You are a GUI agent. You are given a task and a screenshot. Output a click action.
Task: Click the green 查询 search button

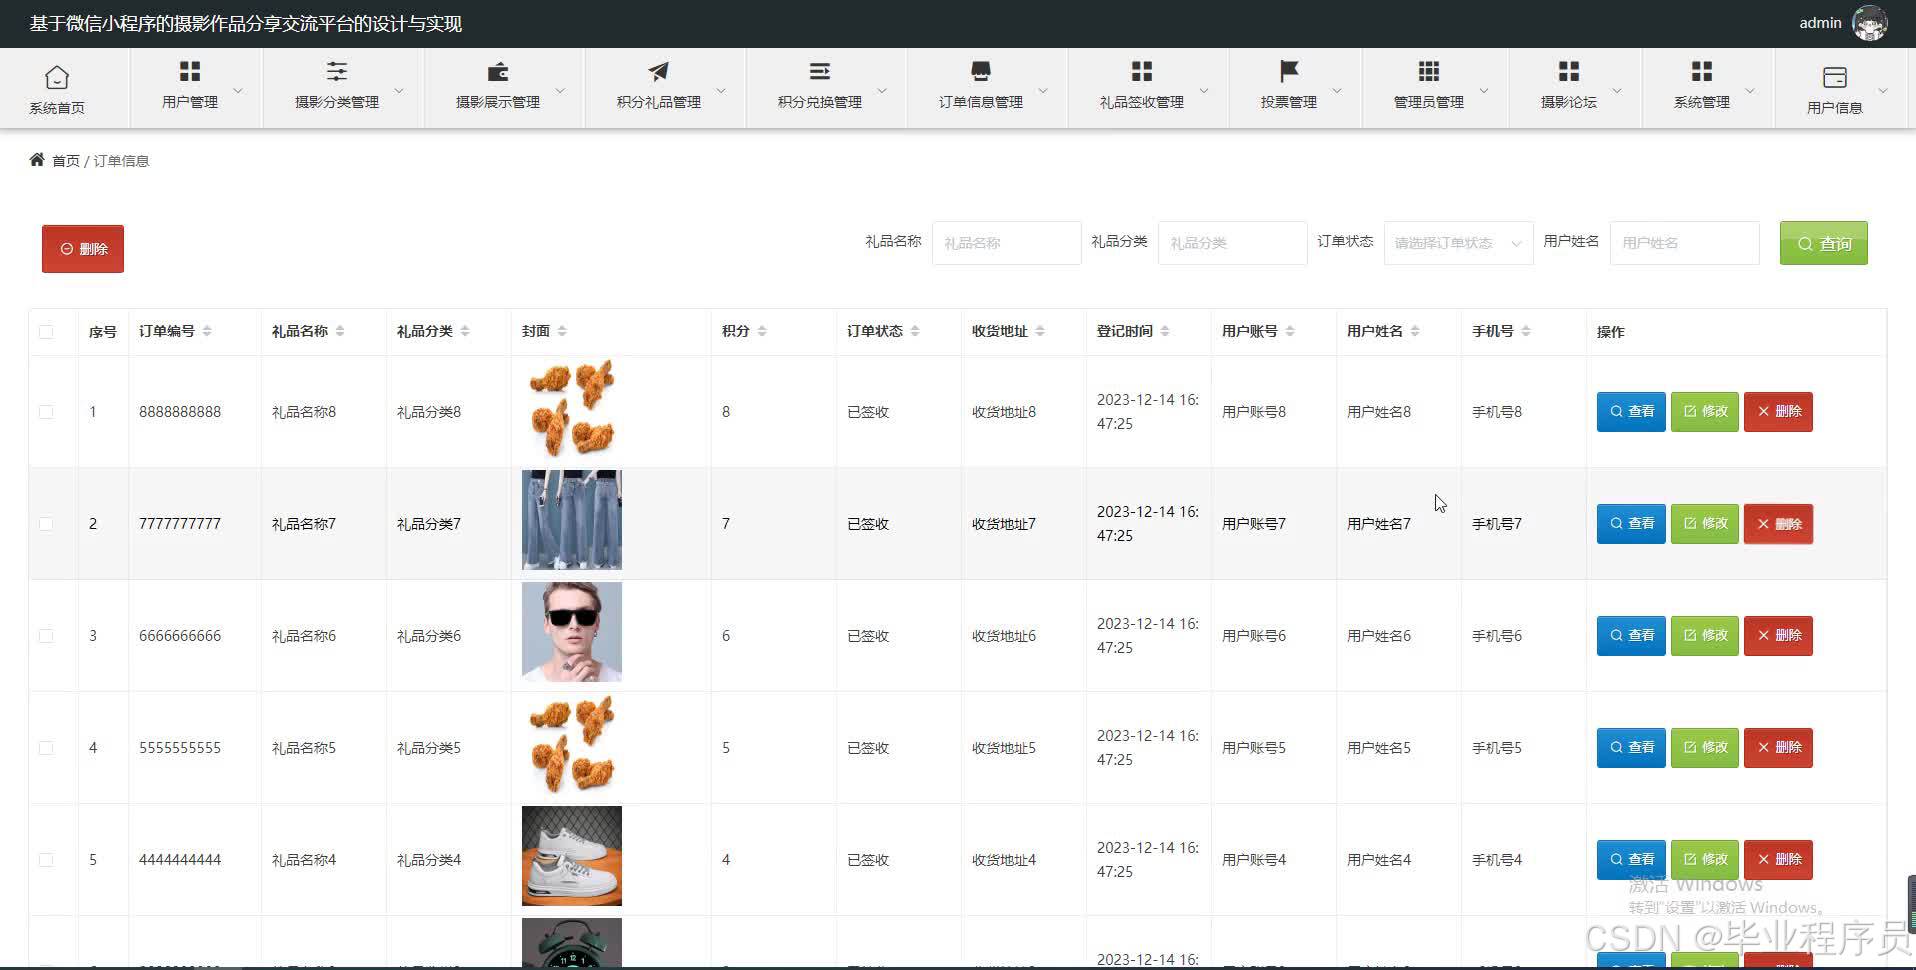pos(1824,243)
